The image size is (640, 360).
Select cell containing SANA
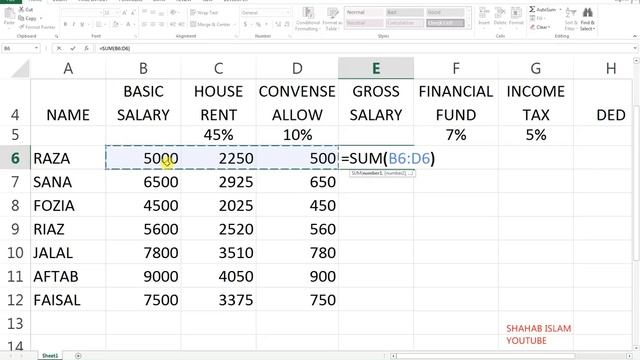68,182
